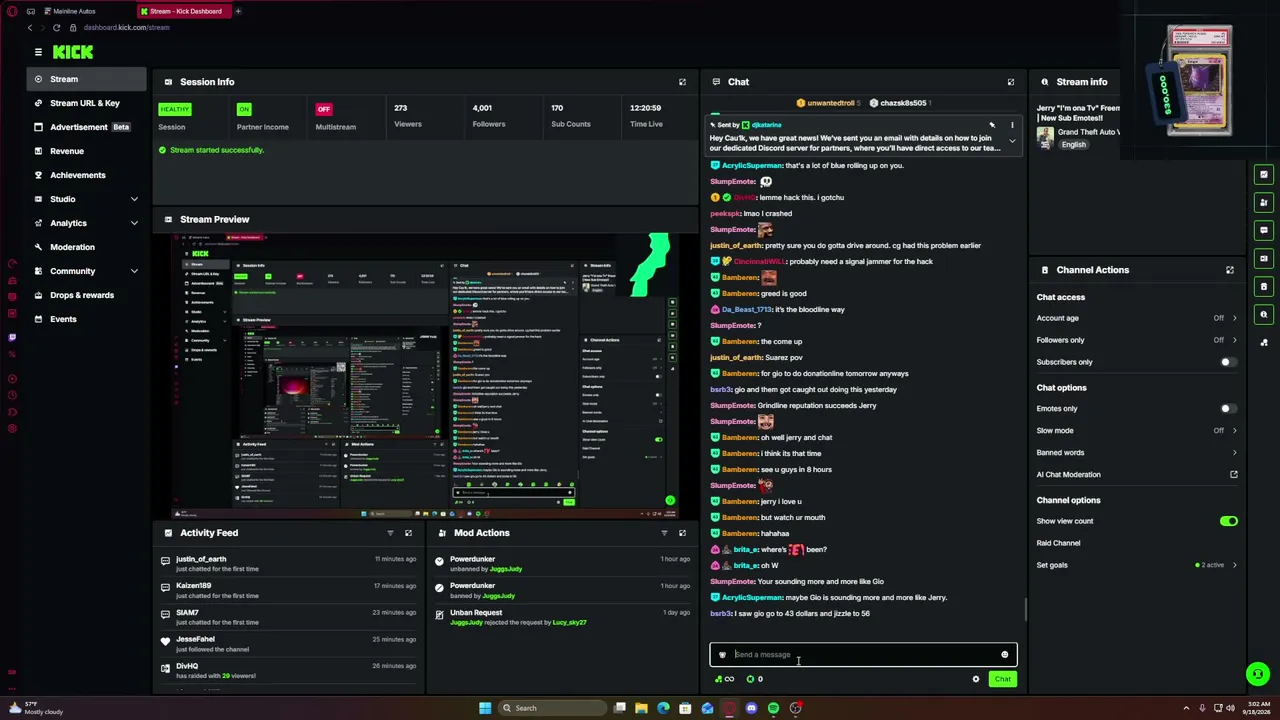Viewport: 1280px width, 720px height.
Task: Click the Windows taskbar Search box
Action: (x=551, y=708)
